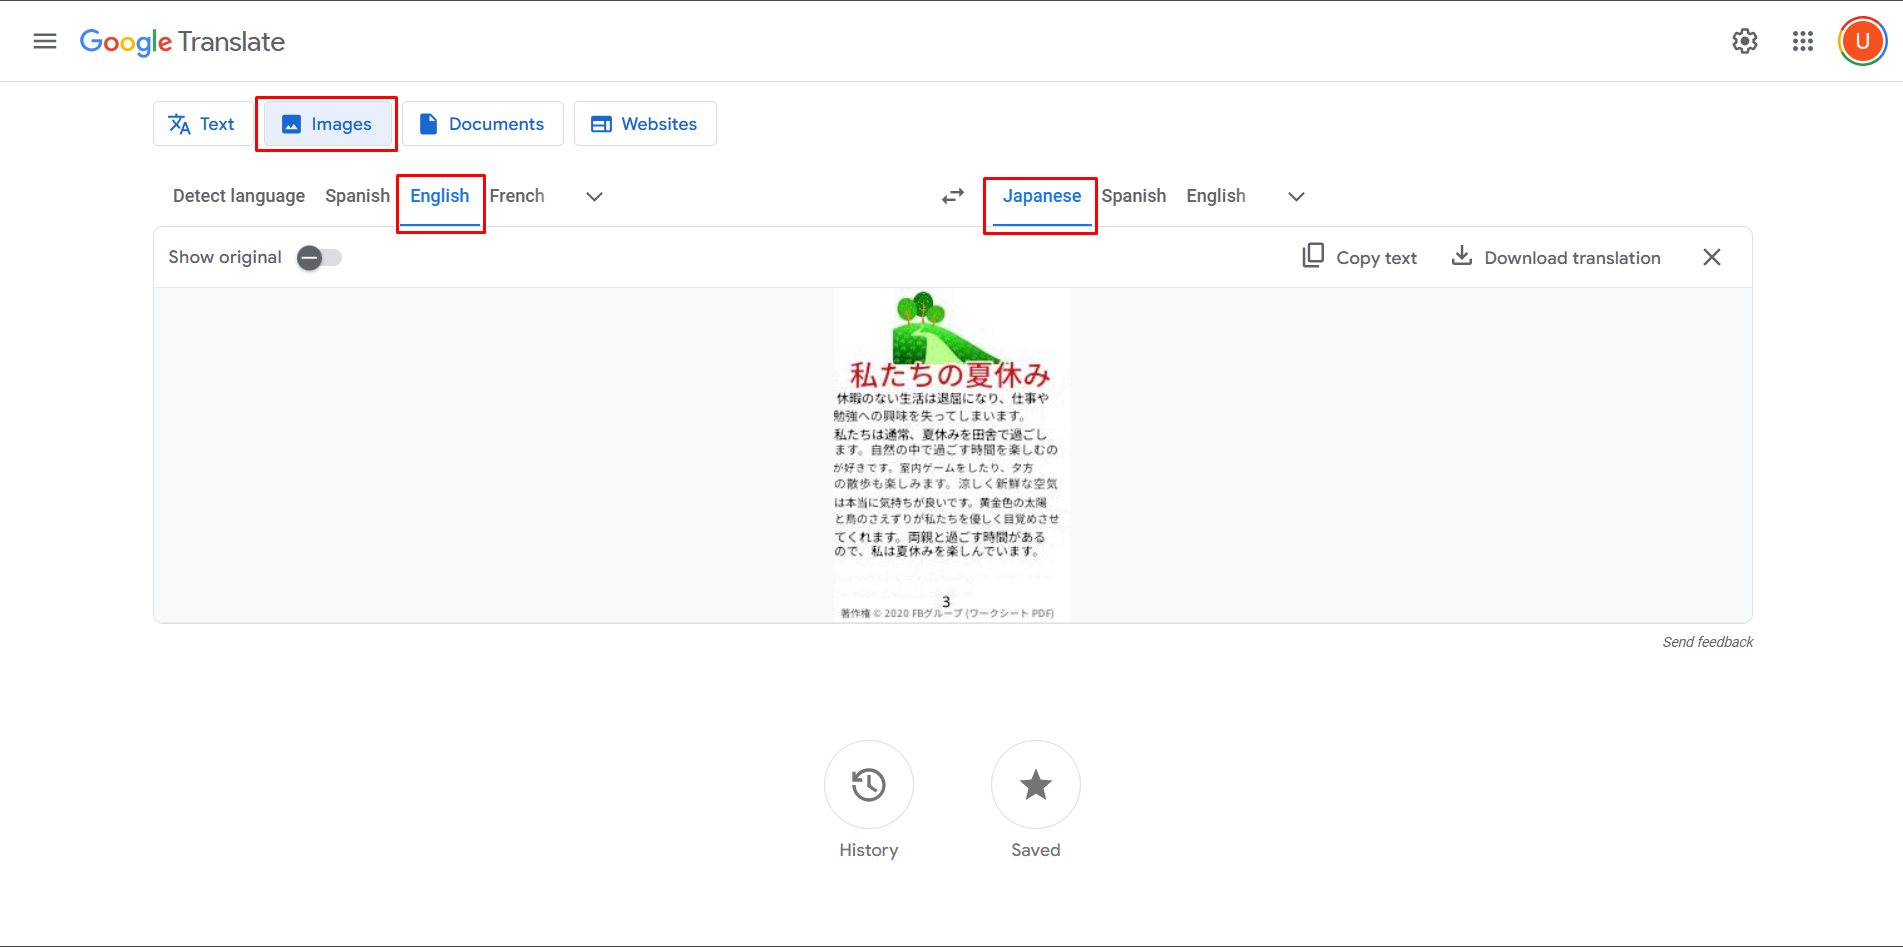Click the Send feedback link
The width and height of the screenshot is (1903, 947).
[x=1707, y=641]
